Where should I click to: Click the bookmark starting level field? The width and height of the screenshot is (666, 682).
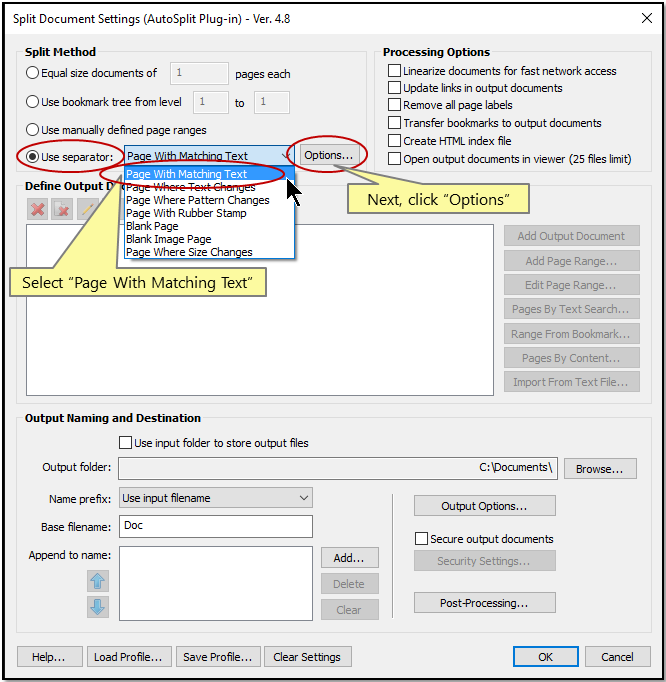tap(211, 102)
